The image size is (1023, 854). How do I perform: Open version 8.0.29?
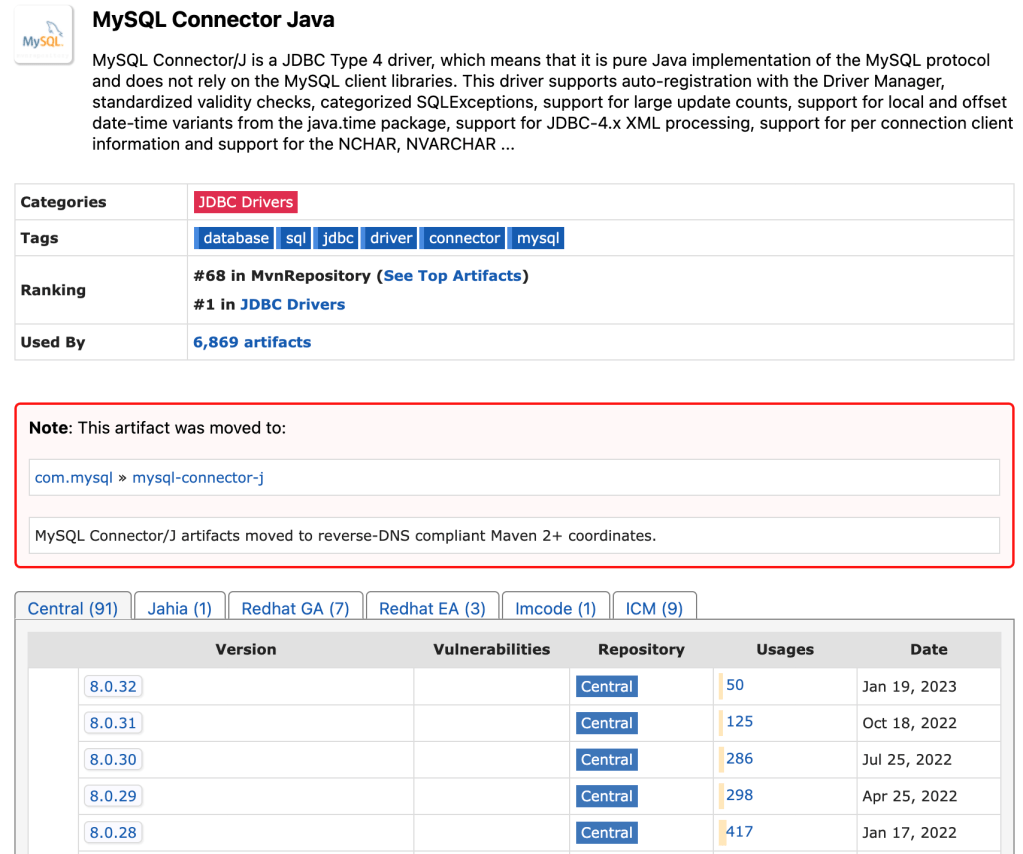113,796
